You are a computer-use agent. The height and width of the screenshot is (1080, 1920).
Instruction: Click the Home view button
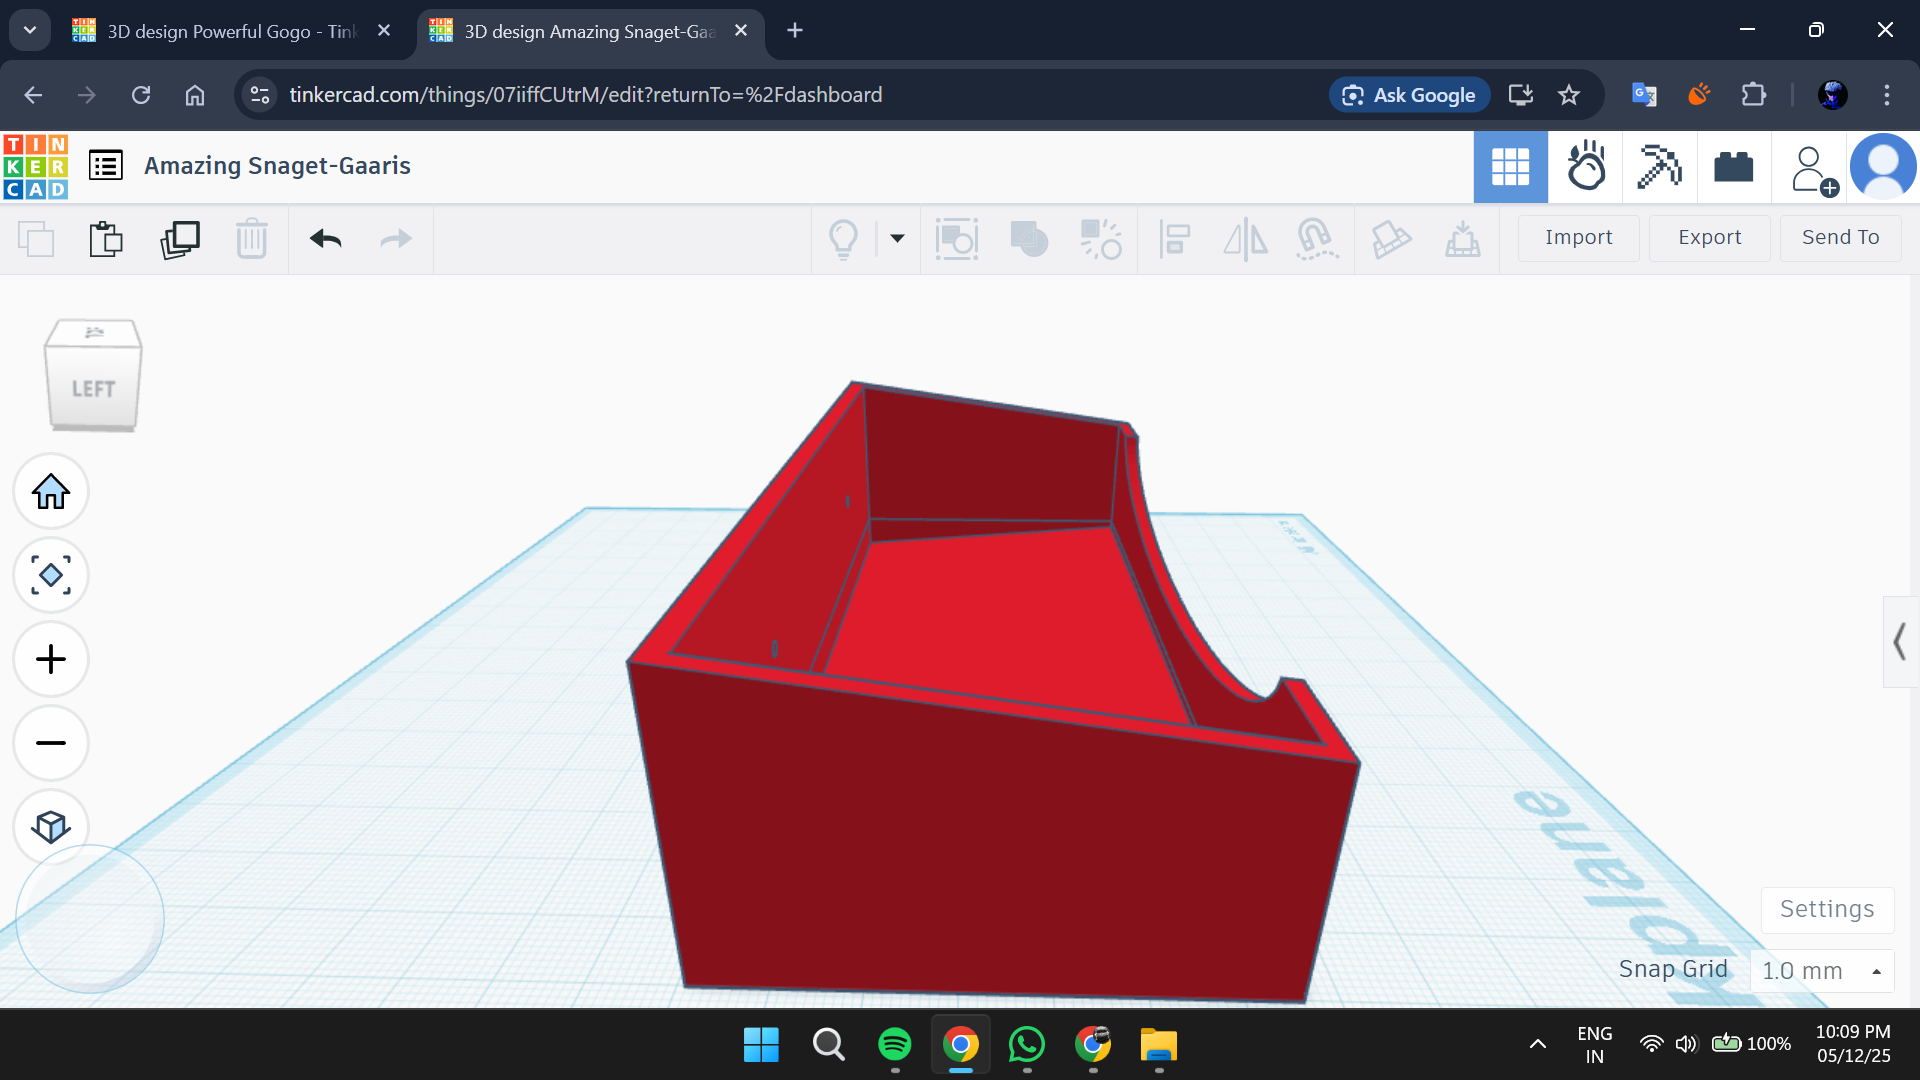(x=51, y=491)
